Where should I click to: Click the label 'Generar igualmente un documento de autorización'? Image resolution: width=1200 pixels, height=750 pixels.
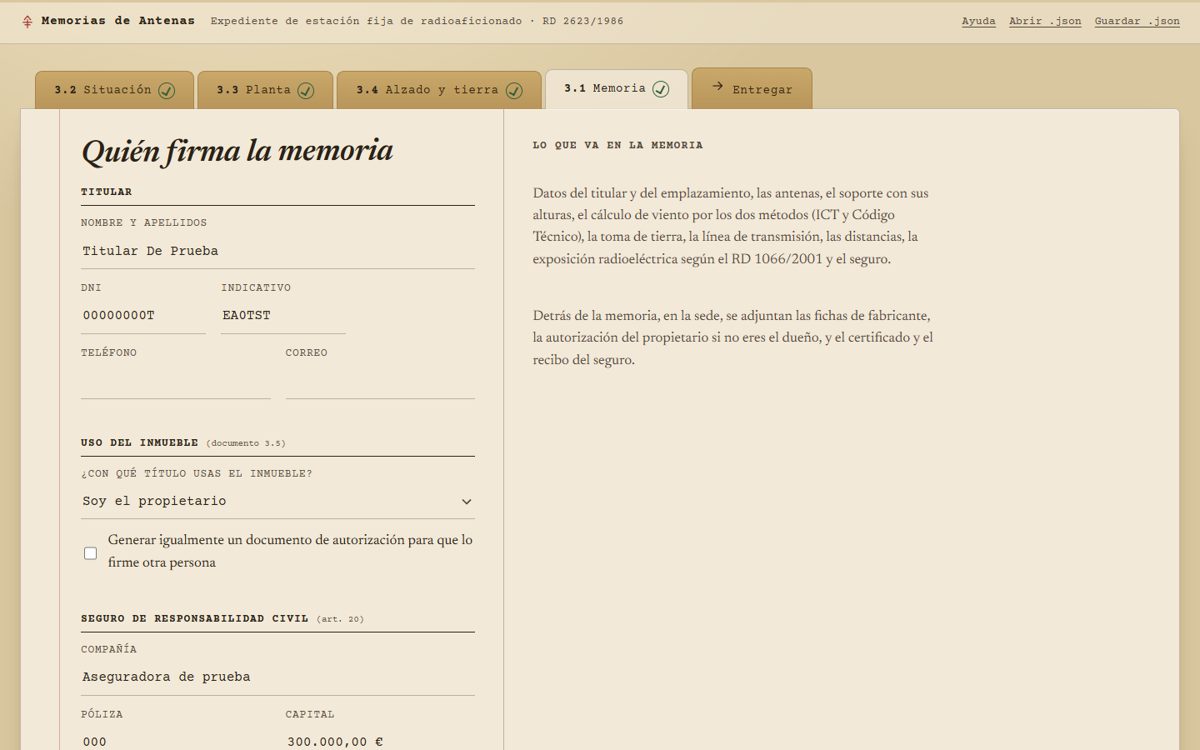point(290,551)
